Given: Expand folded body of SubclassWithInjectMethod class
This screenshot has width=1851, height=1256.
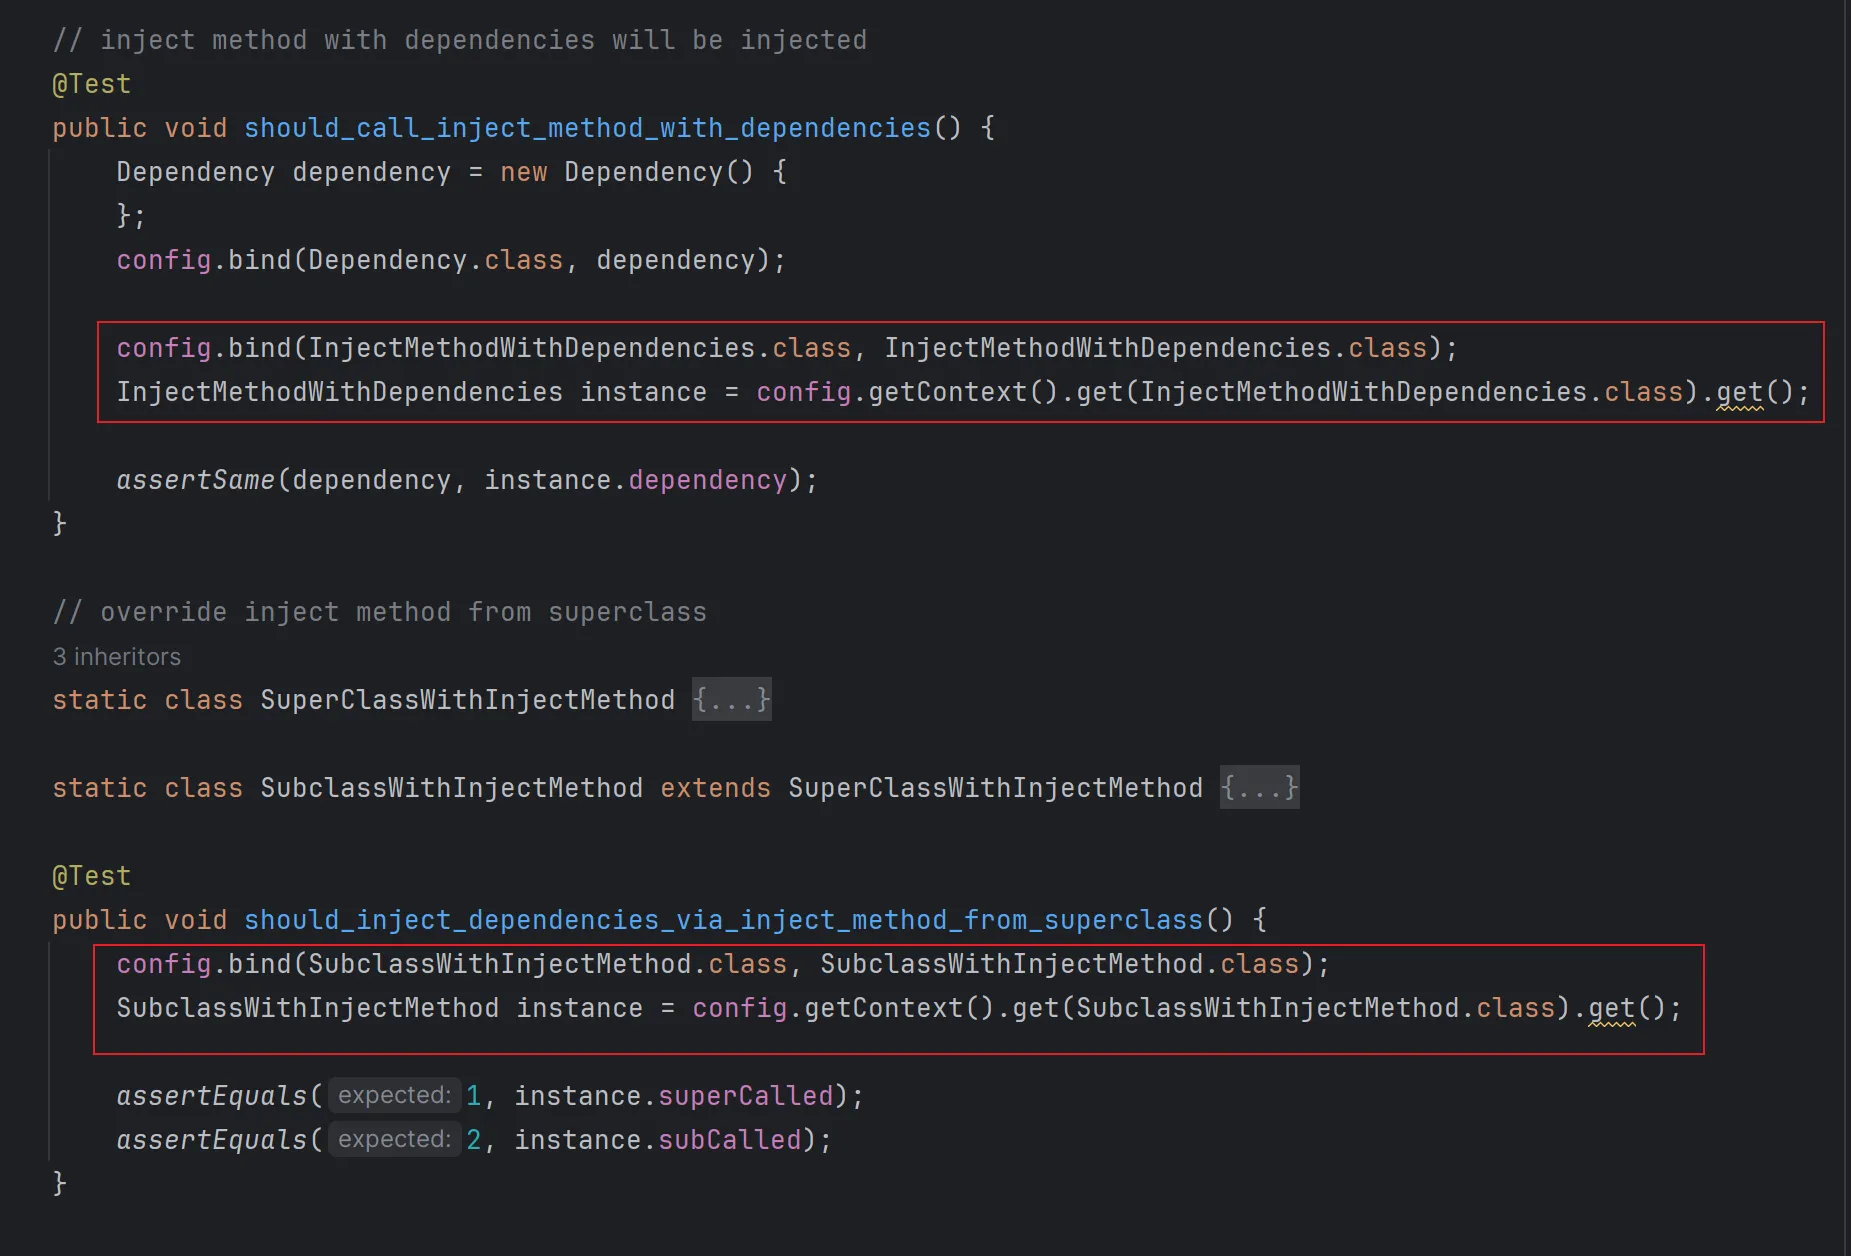Looking at the screenshot, I should [1259, 788].
